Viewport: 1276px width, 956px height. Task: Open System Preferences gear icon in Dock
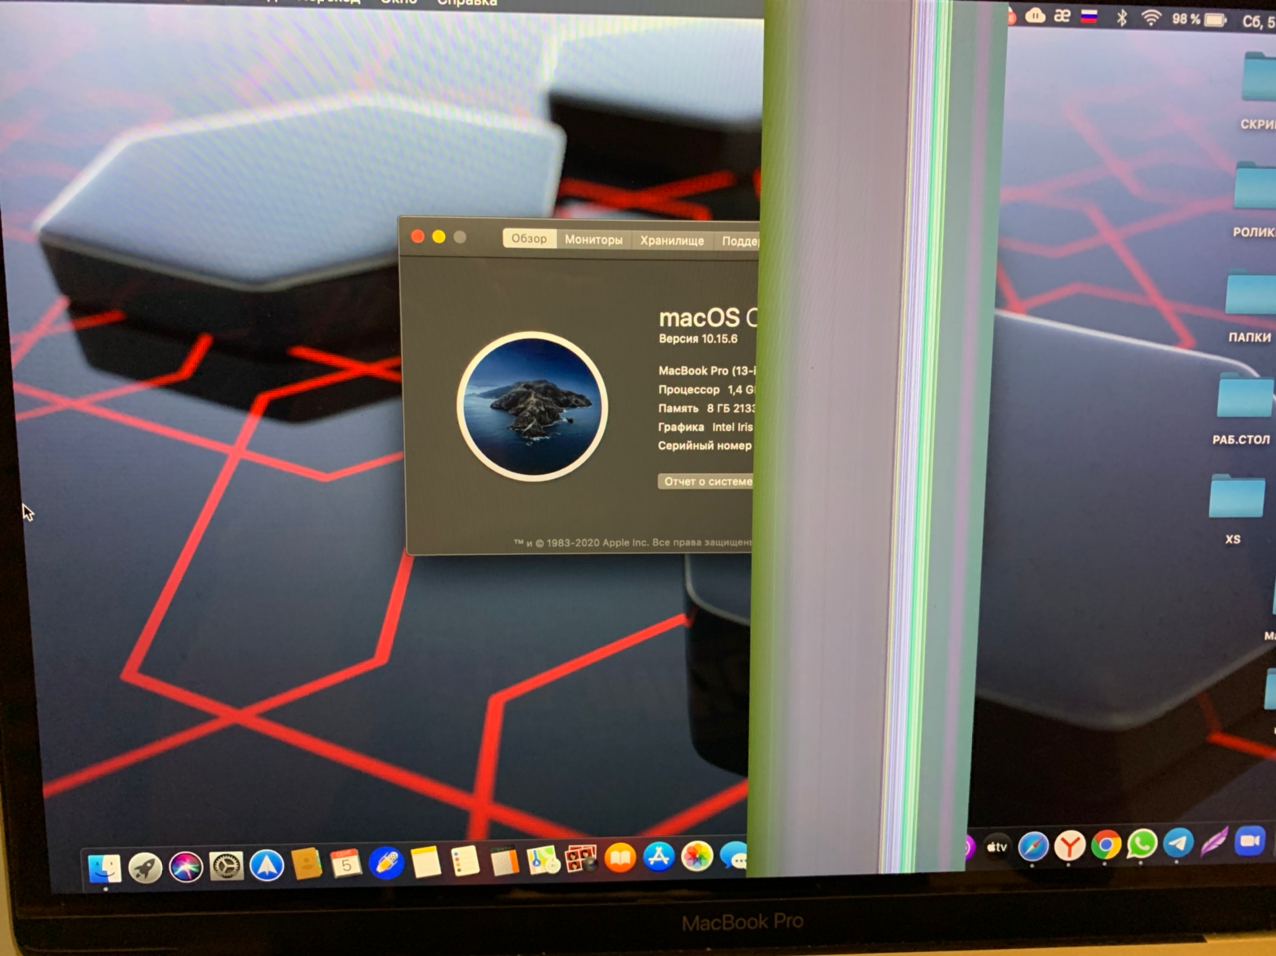[226, 866]
